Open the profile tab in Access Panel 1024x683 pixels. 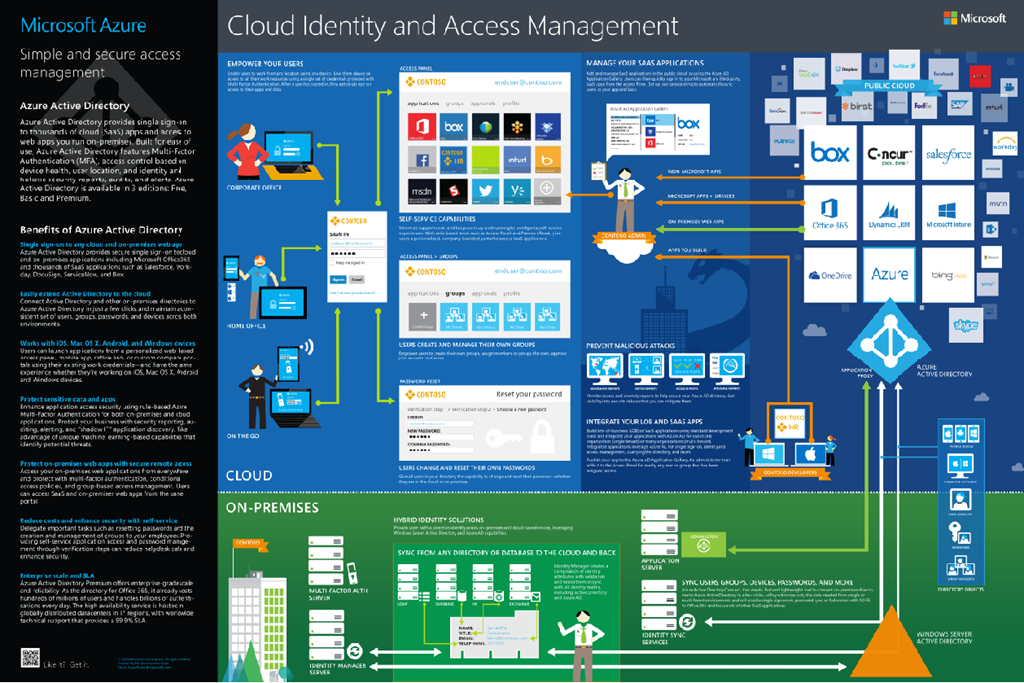[x=511, y=103]
